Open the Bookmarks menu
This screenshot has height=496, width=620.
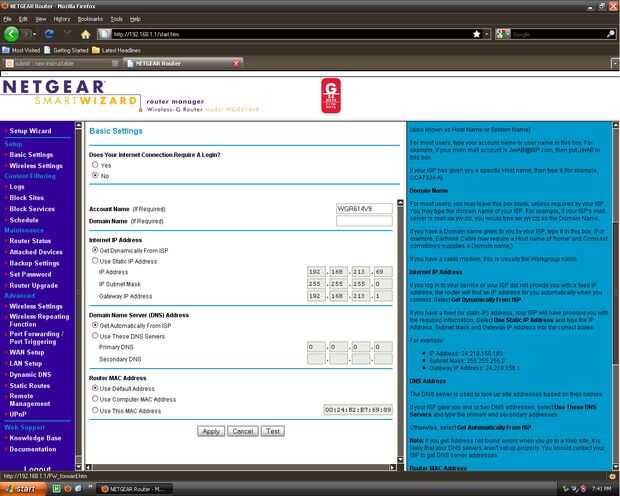[90, 19]
